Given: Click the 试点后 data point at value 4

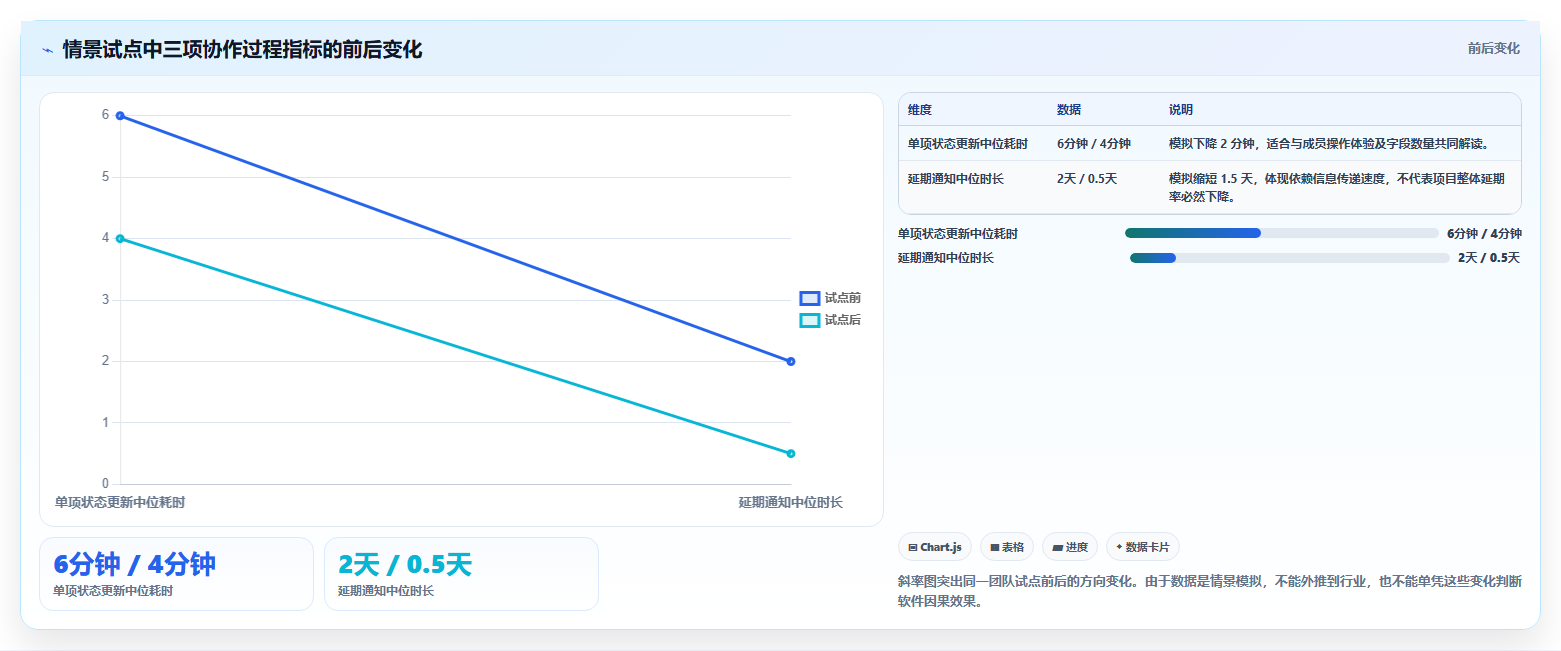Looking at the screenshot, I should tap(120, 239).
